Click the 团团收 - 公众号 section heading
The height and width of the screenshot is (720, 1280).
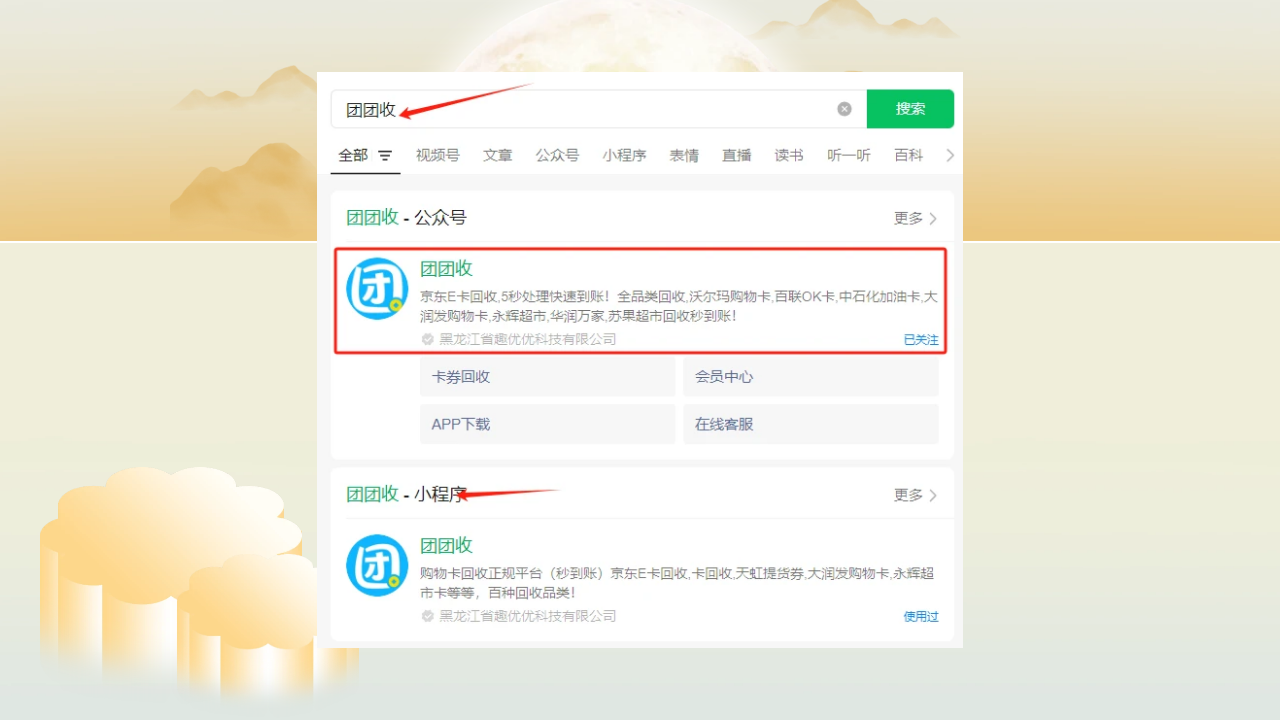(x=406, y=218)
